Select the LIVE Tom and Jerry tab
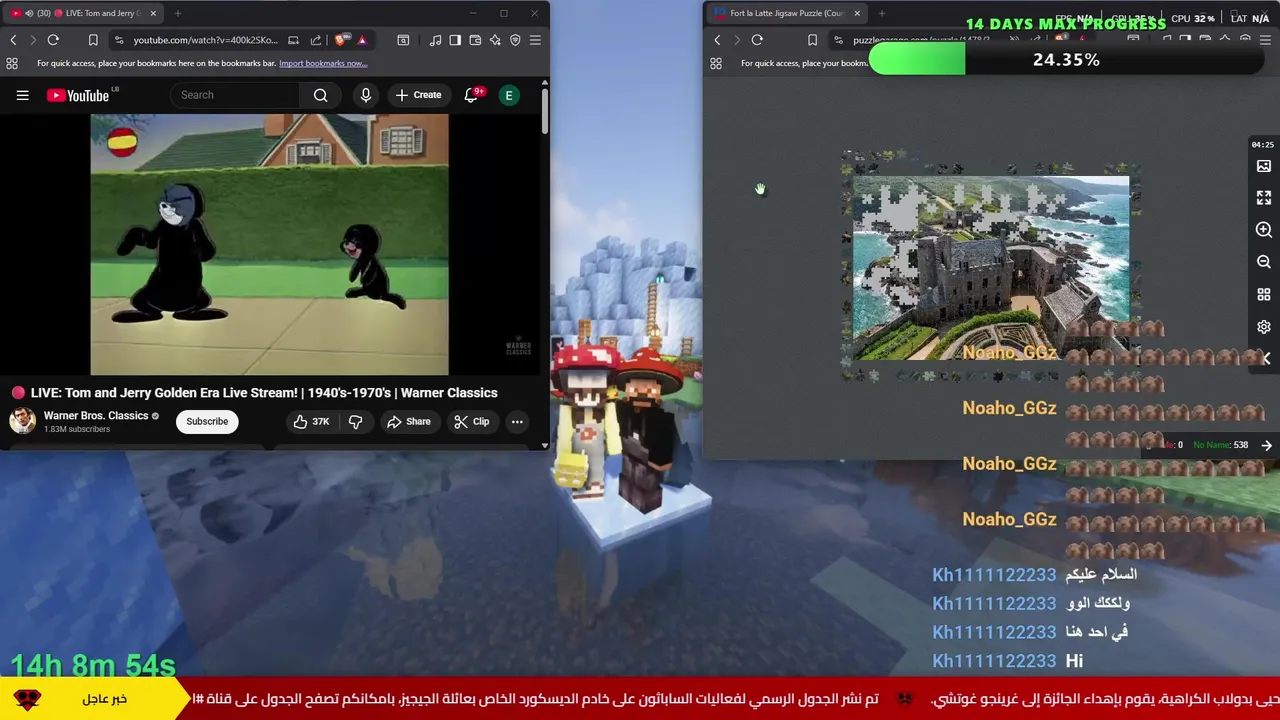This screenshot has width=1280, height=720. pos(85,13)
